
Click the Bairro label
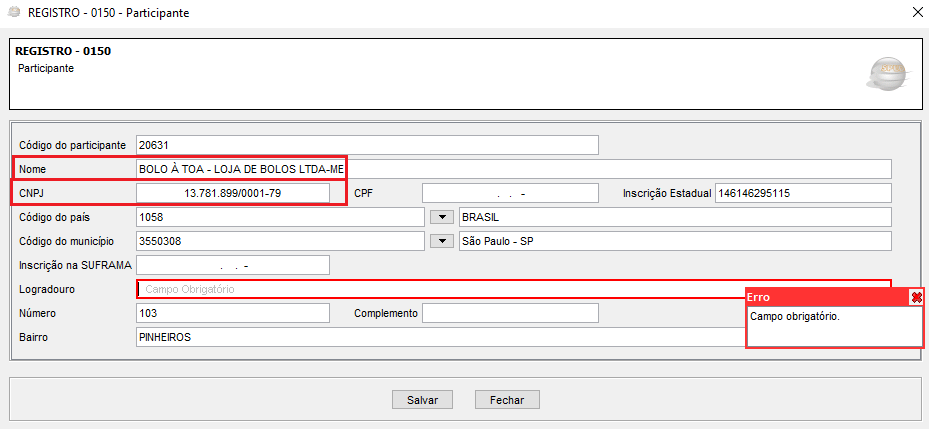(33, 337)
